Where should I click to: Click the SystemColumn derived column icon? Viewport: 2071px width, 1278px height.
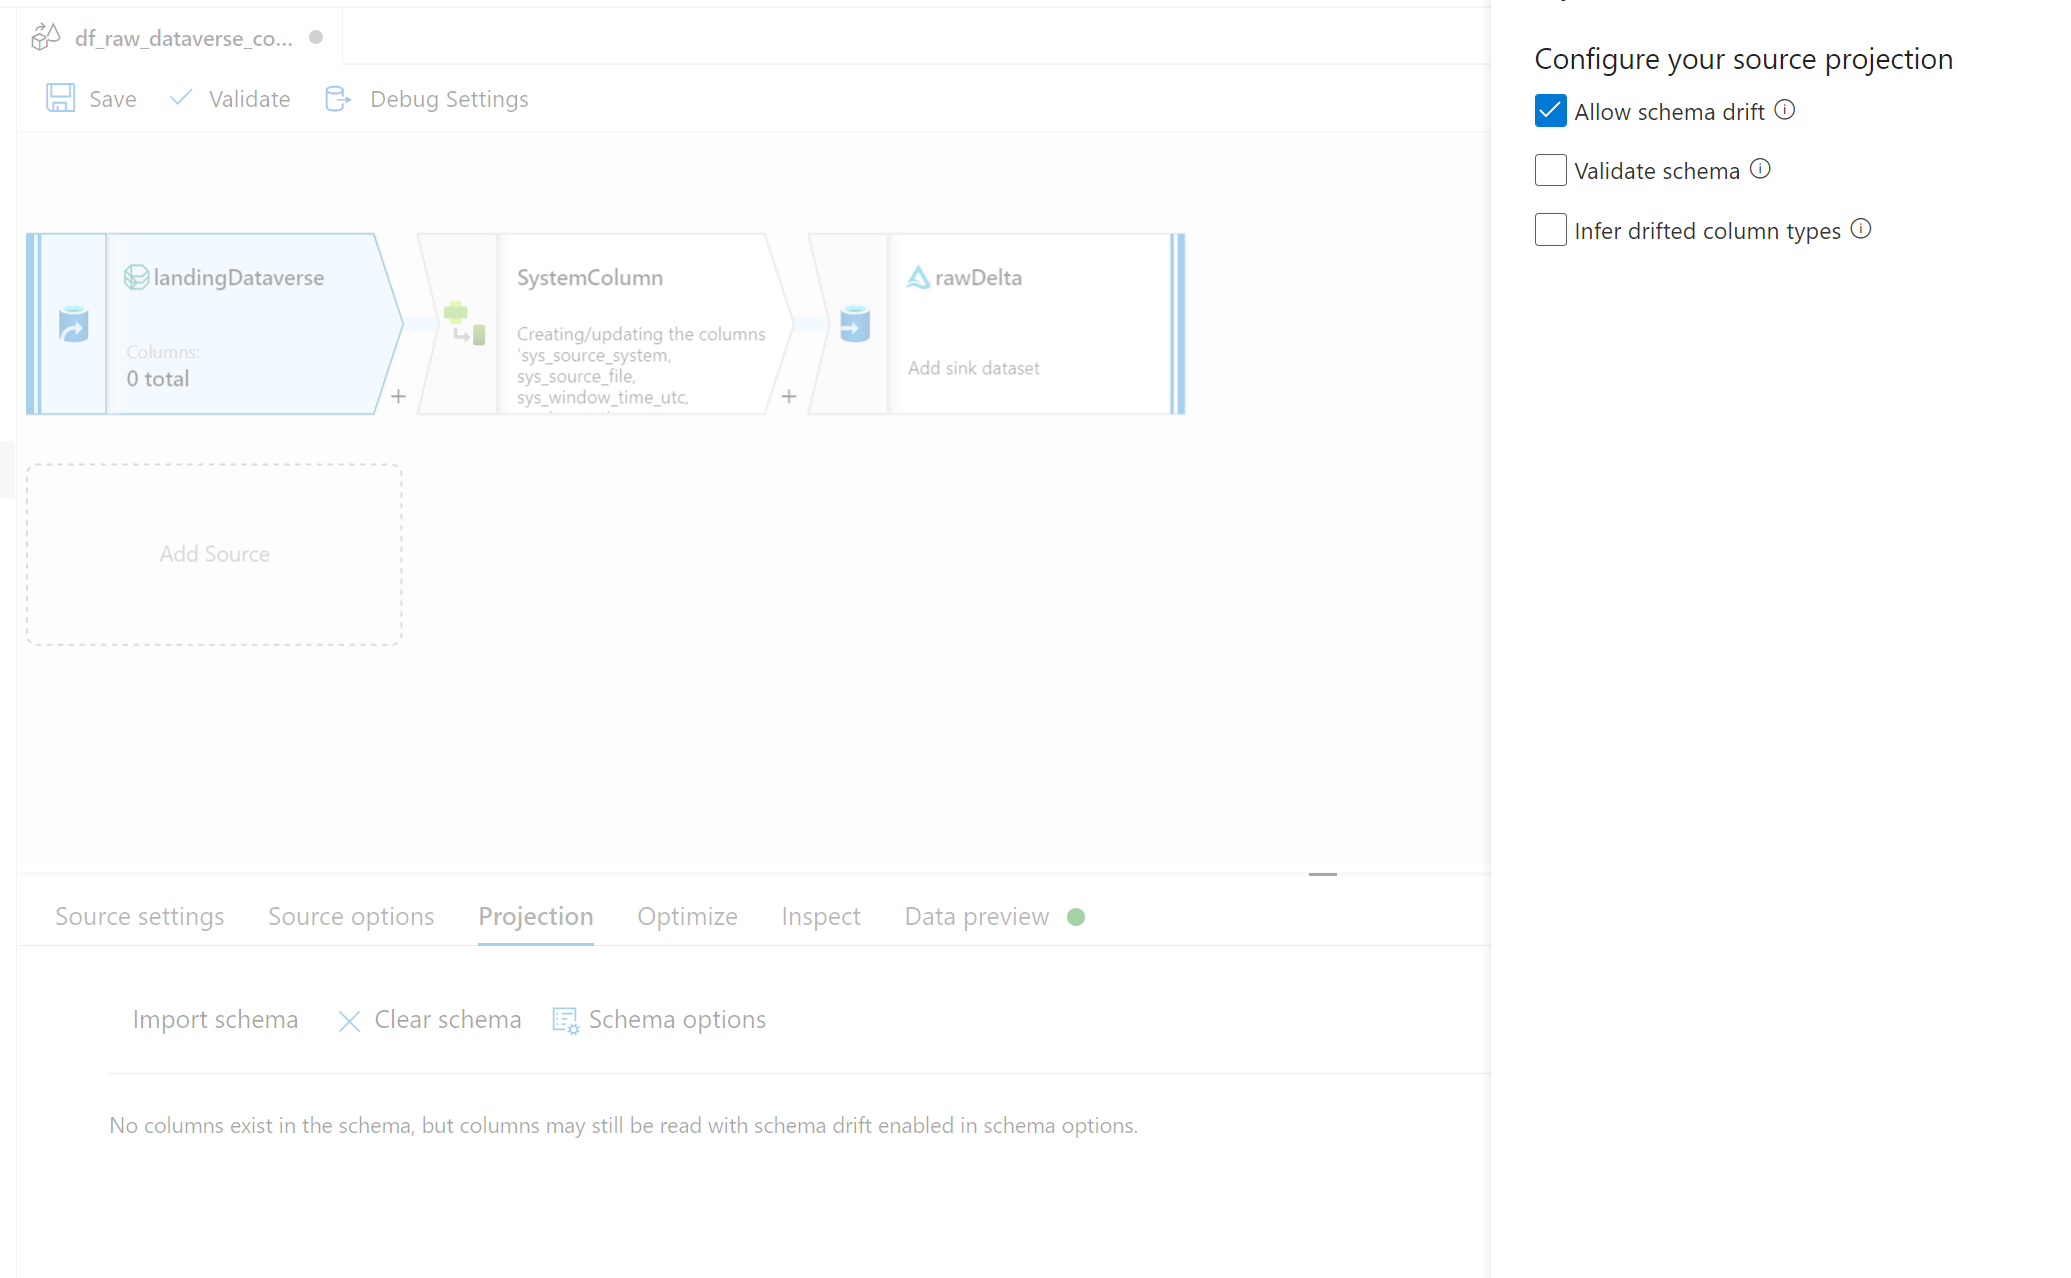tap(464, 322)
